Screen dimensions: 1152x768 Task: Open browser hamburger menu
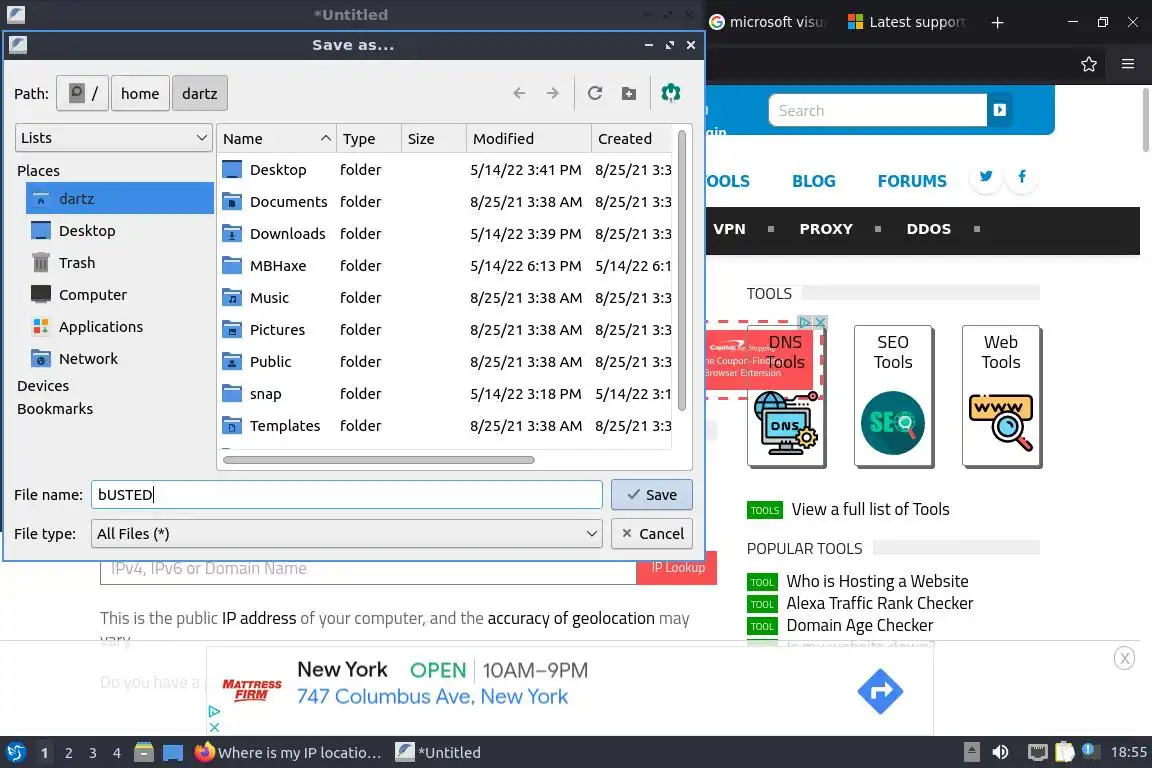1128,64
